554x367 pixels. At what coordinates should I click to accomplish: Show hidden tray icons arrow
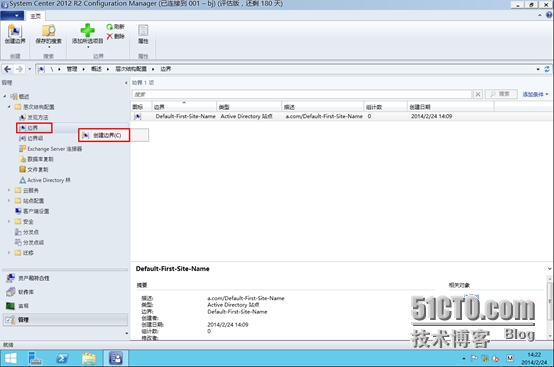click(464, 359)
